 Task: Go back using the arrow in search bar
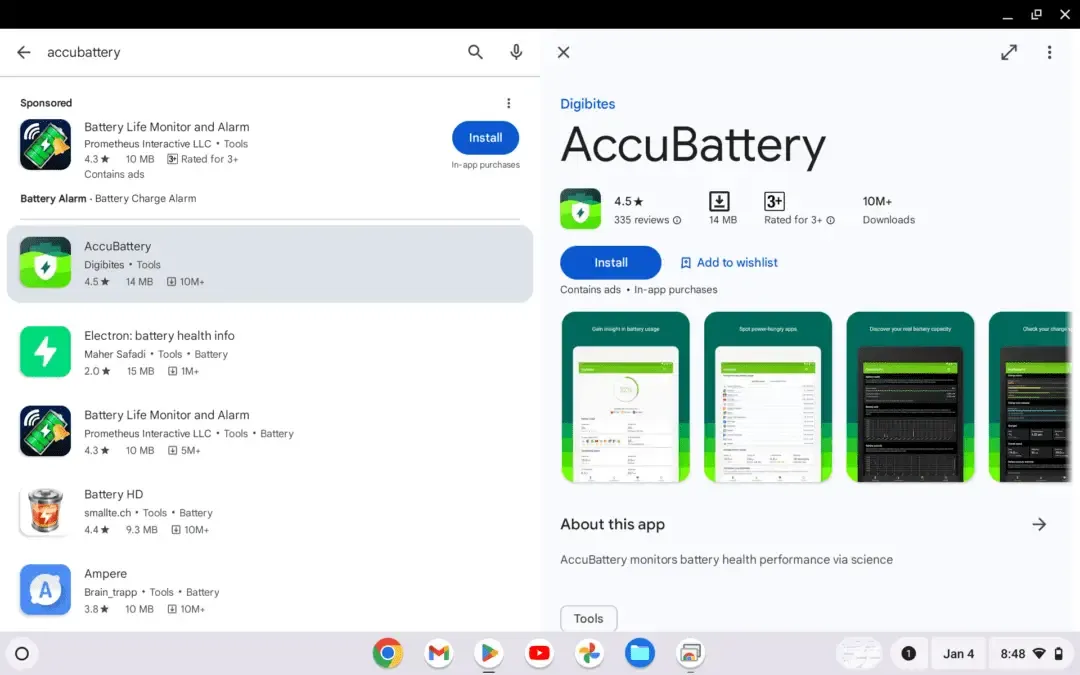(23, 52)
